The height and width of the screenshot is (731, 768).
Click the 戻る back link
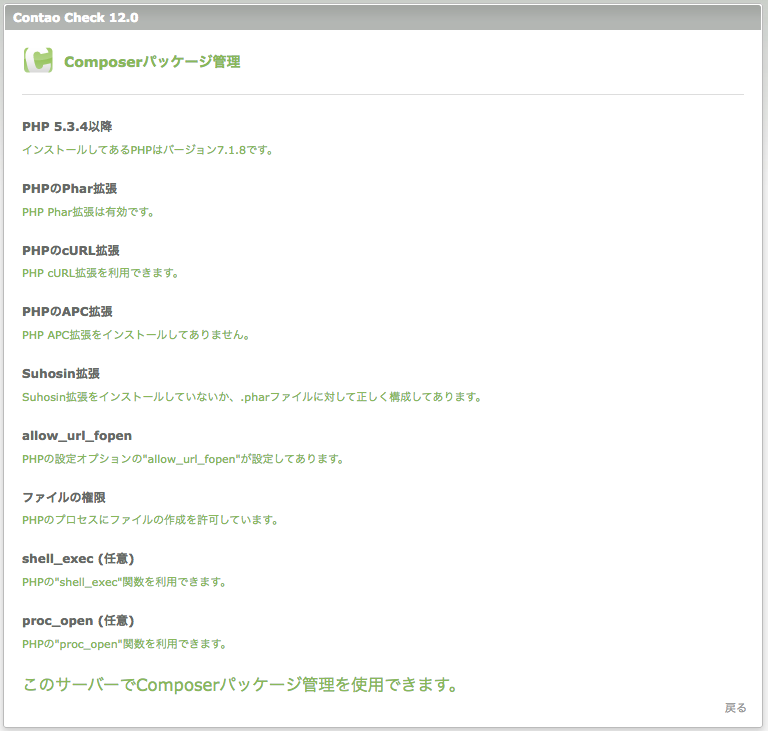click(735, 707)
